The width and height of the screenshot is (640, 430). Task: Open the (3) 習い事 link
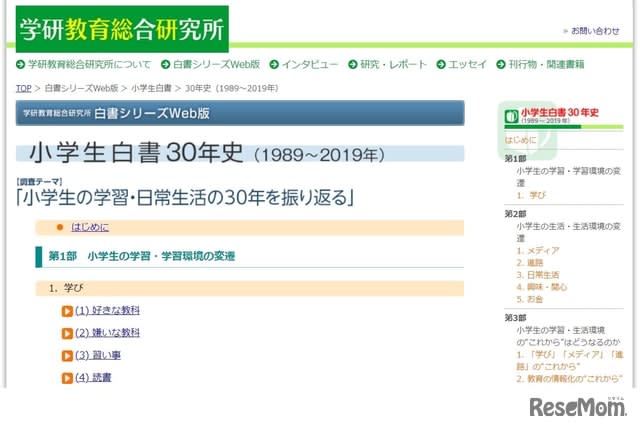[x=98, y=355]
